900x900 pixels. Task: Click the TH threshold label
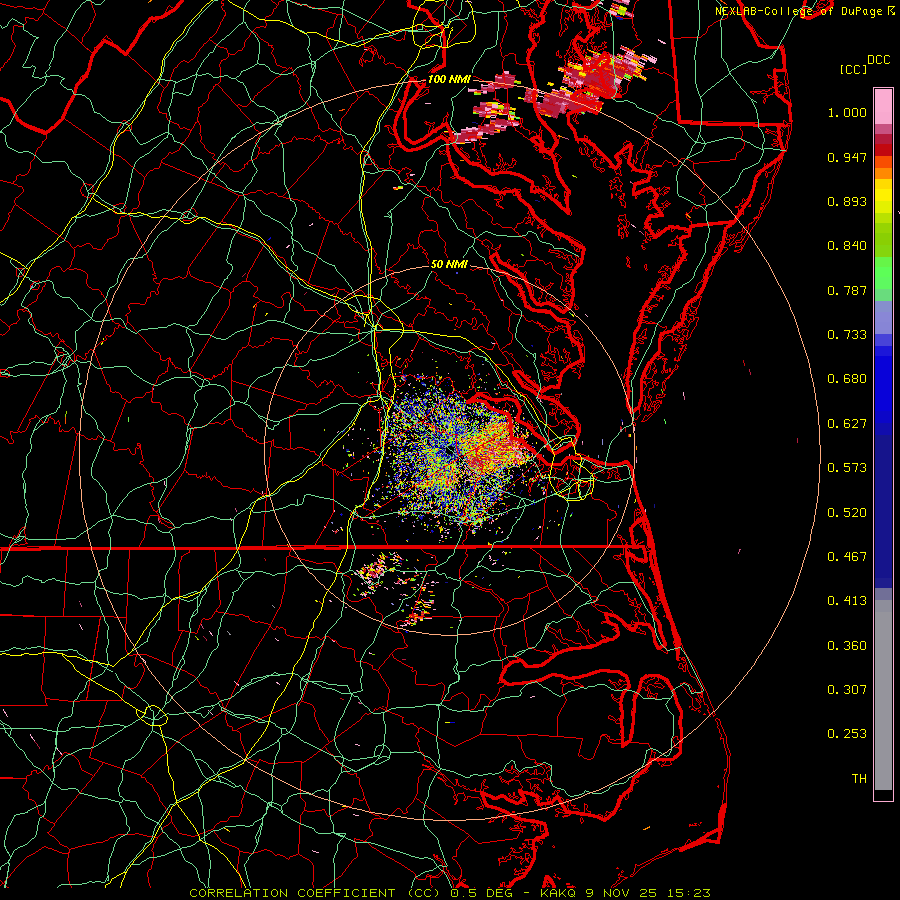859,779
